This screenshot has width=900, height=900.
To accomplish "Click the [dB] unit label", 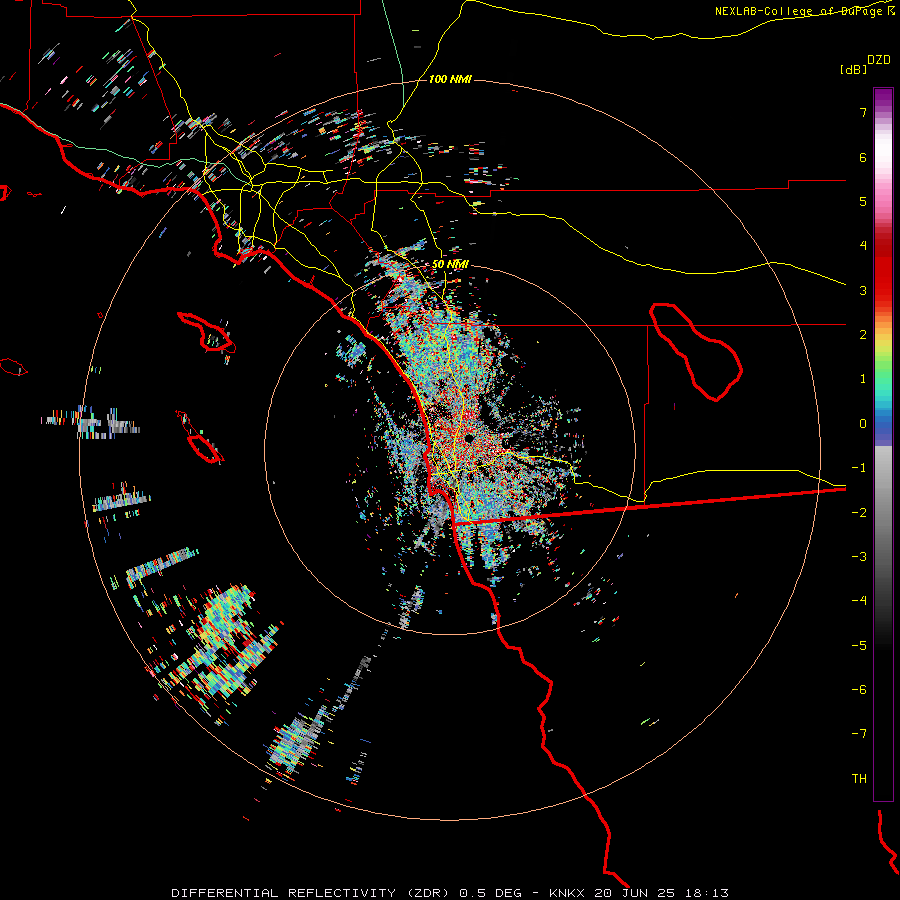I will click(x=854, y=69).
